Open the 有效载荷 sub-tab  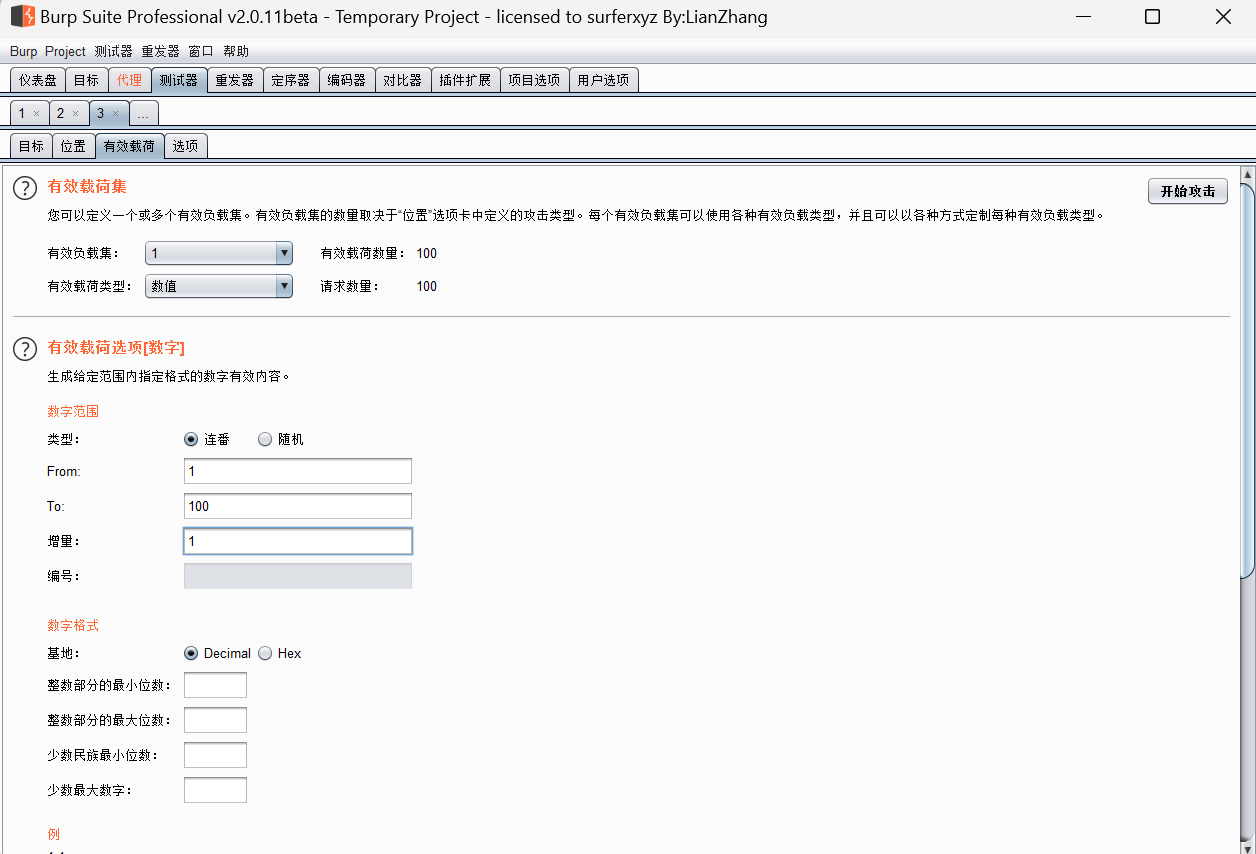[129, 146]
